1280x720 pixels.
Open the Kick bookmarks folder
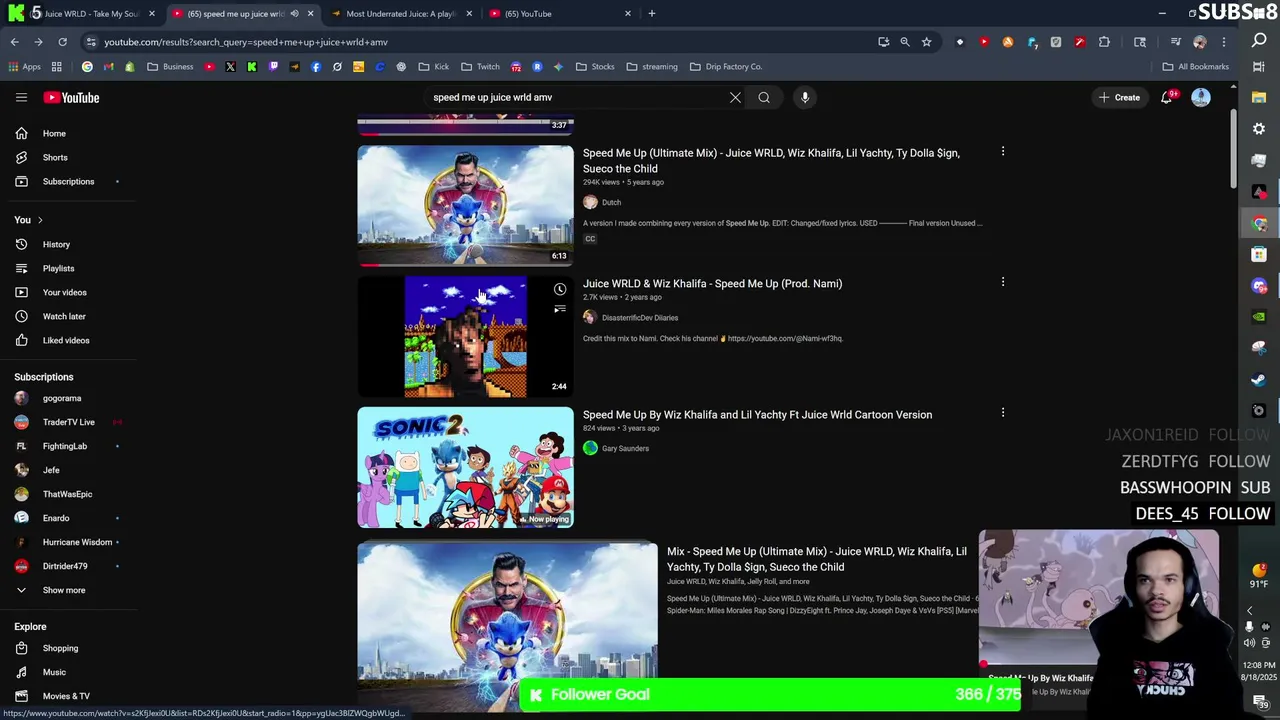pos(434,67)
